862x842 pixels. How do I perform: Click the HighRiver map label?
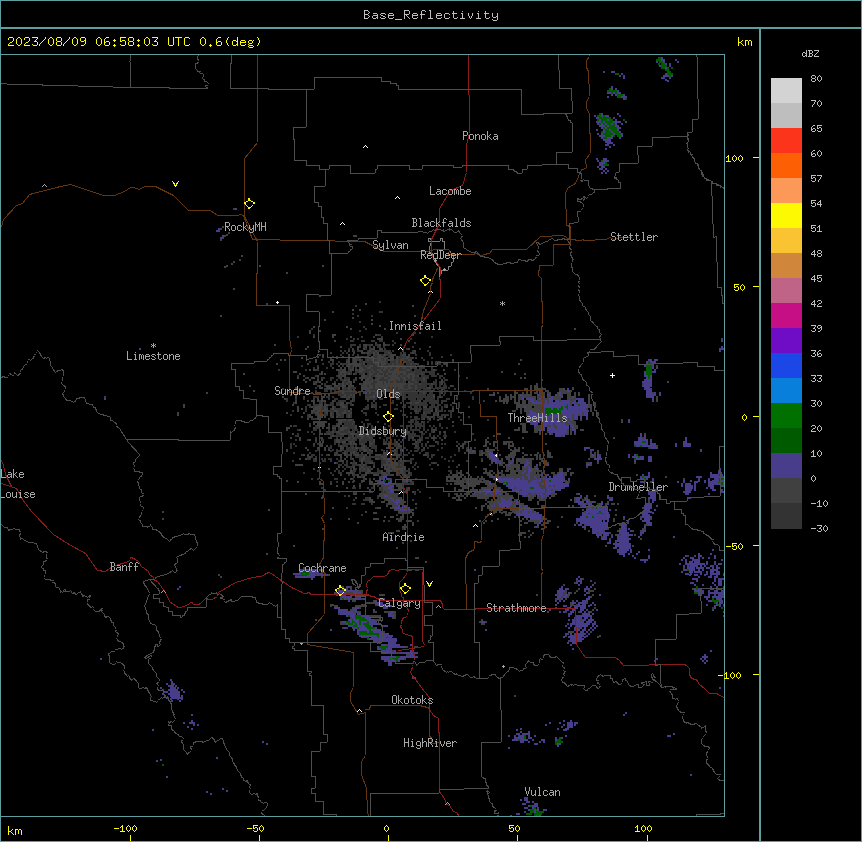click(x=430, y=743)
